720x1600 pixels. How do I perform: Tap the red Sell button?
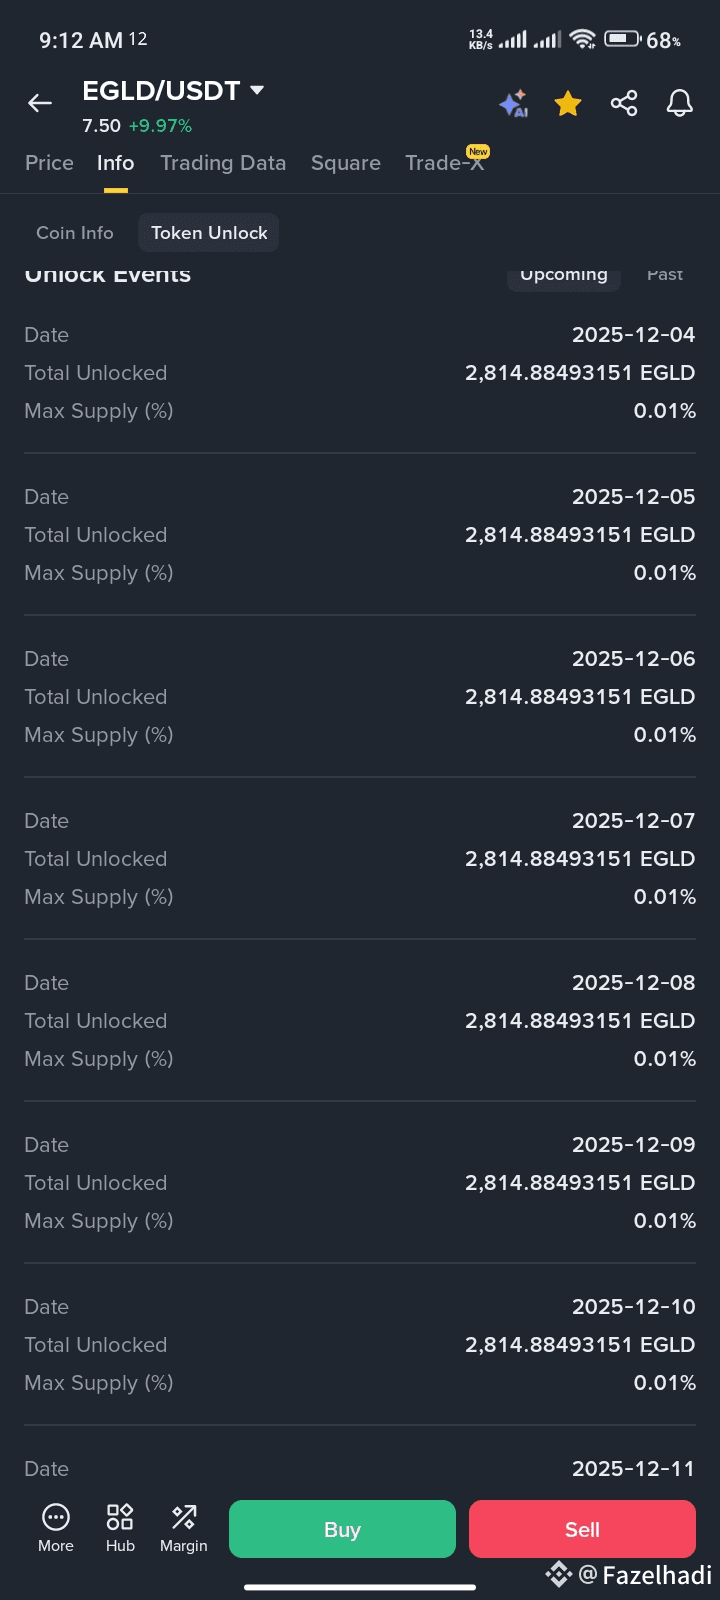tap(582, 1529)
